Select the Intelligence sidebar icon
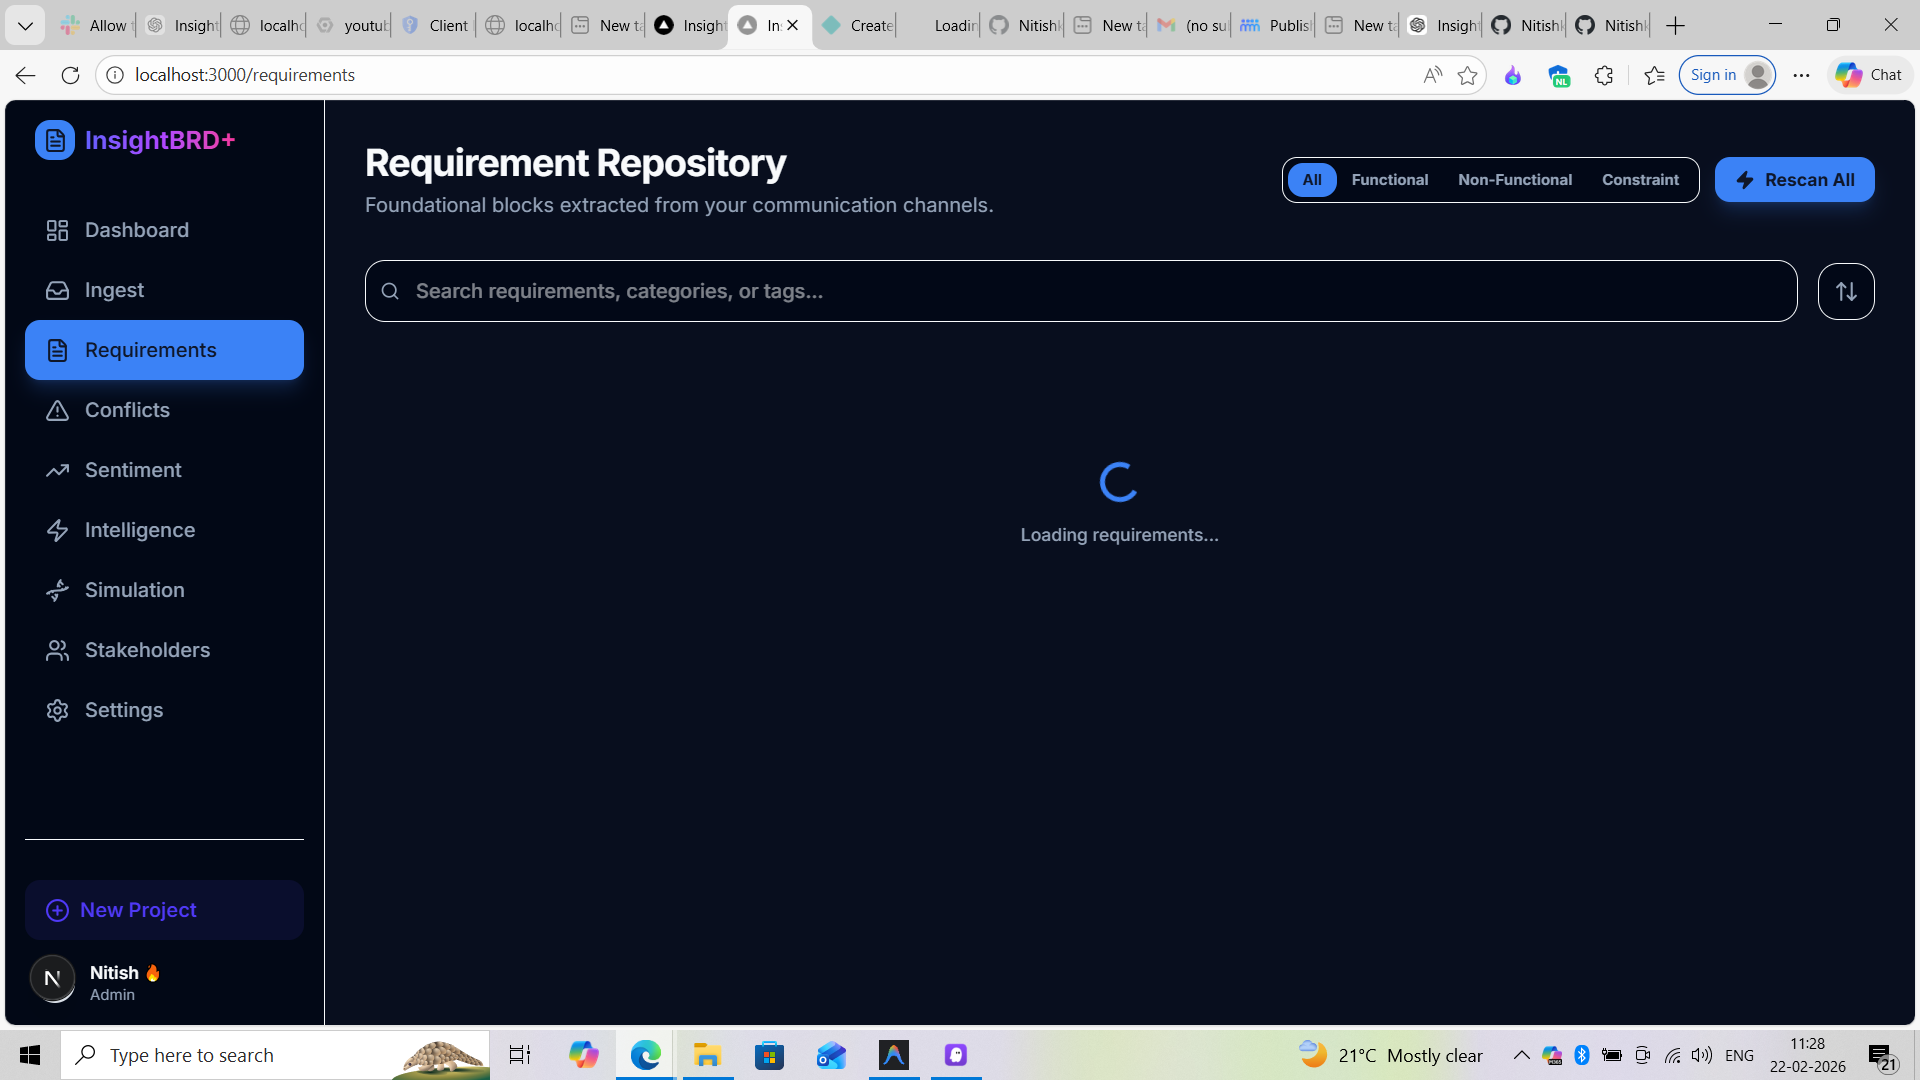Screen dimensions: 1920x1080 pyautogui.click(x=57, y=530)
